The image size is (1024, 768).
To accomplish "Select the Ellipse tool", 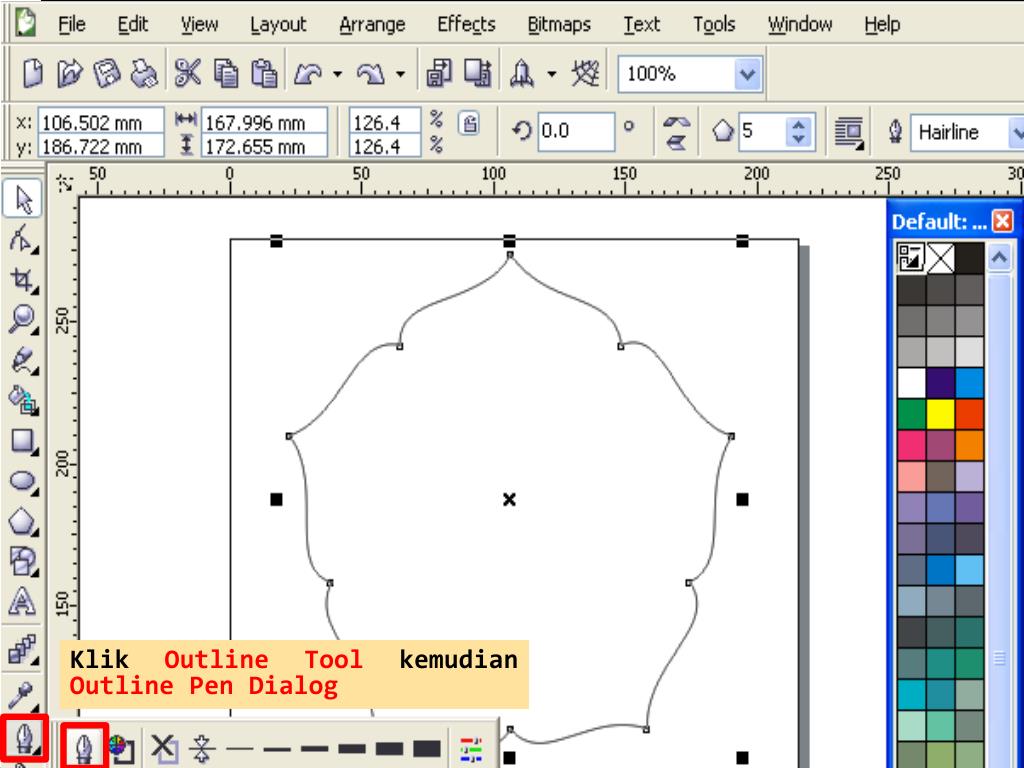I will point(23,481).
